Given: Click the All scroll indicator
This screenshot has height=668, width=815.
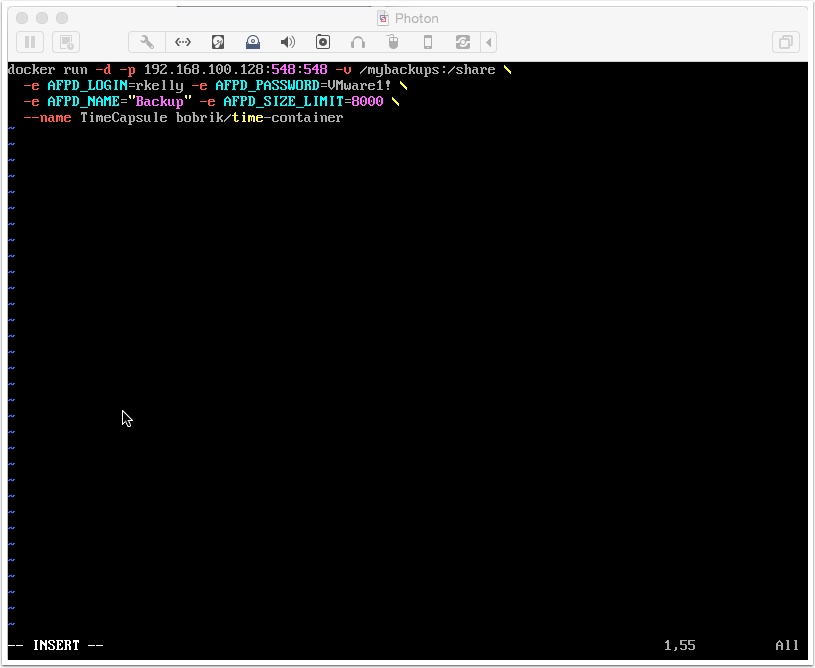Looking at the screenshot, I should point(787,646).
